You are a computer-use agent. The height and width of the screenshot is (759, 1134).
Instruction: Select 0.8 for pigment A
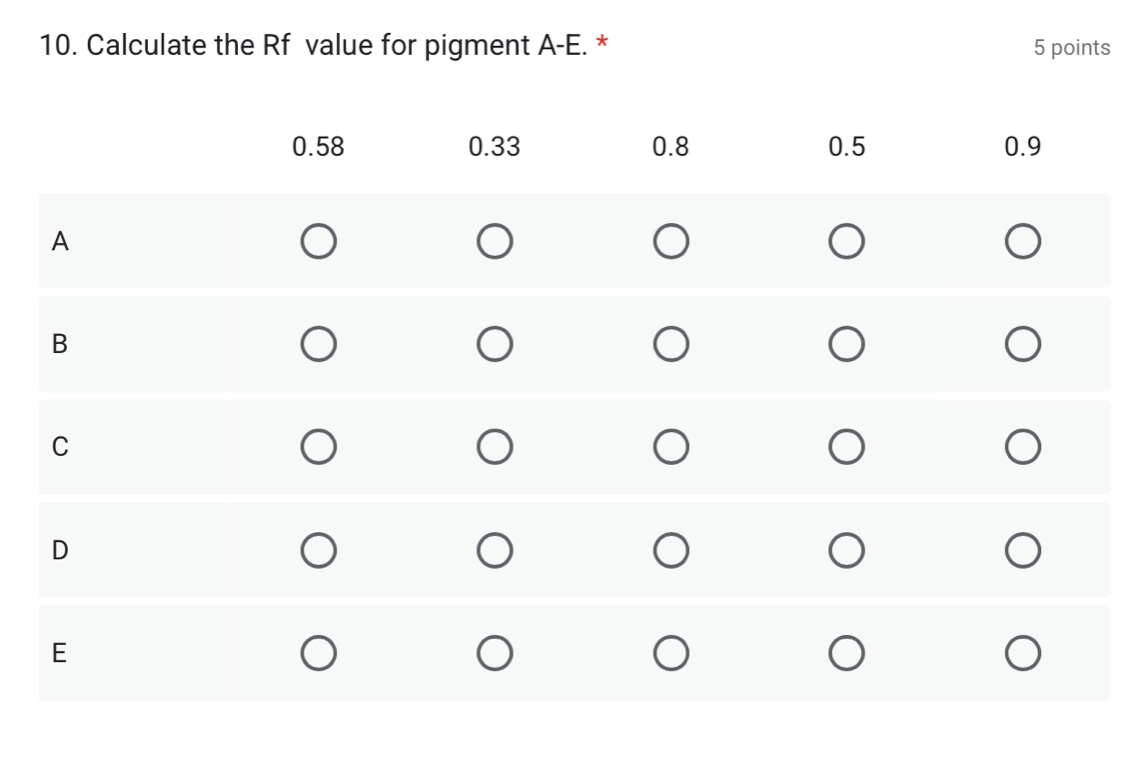[x=670, y=242]
